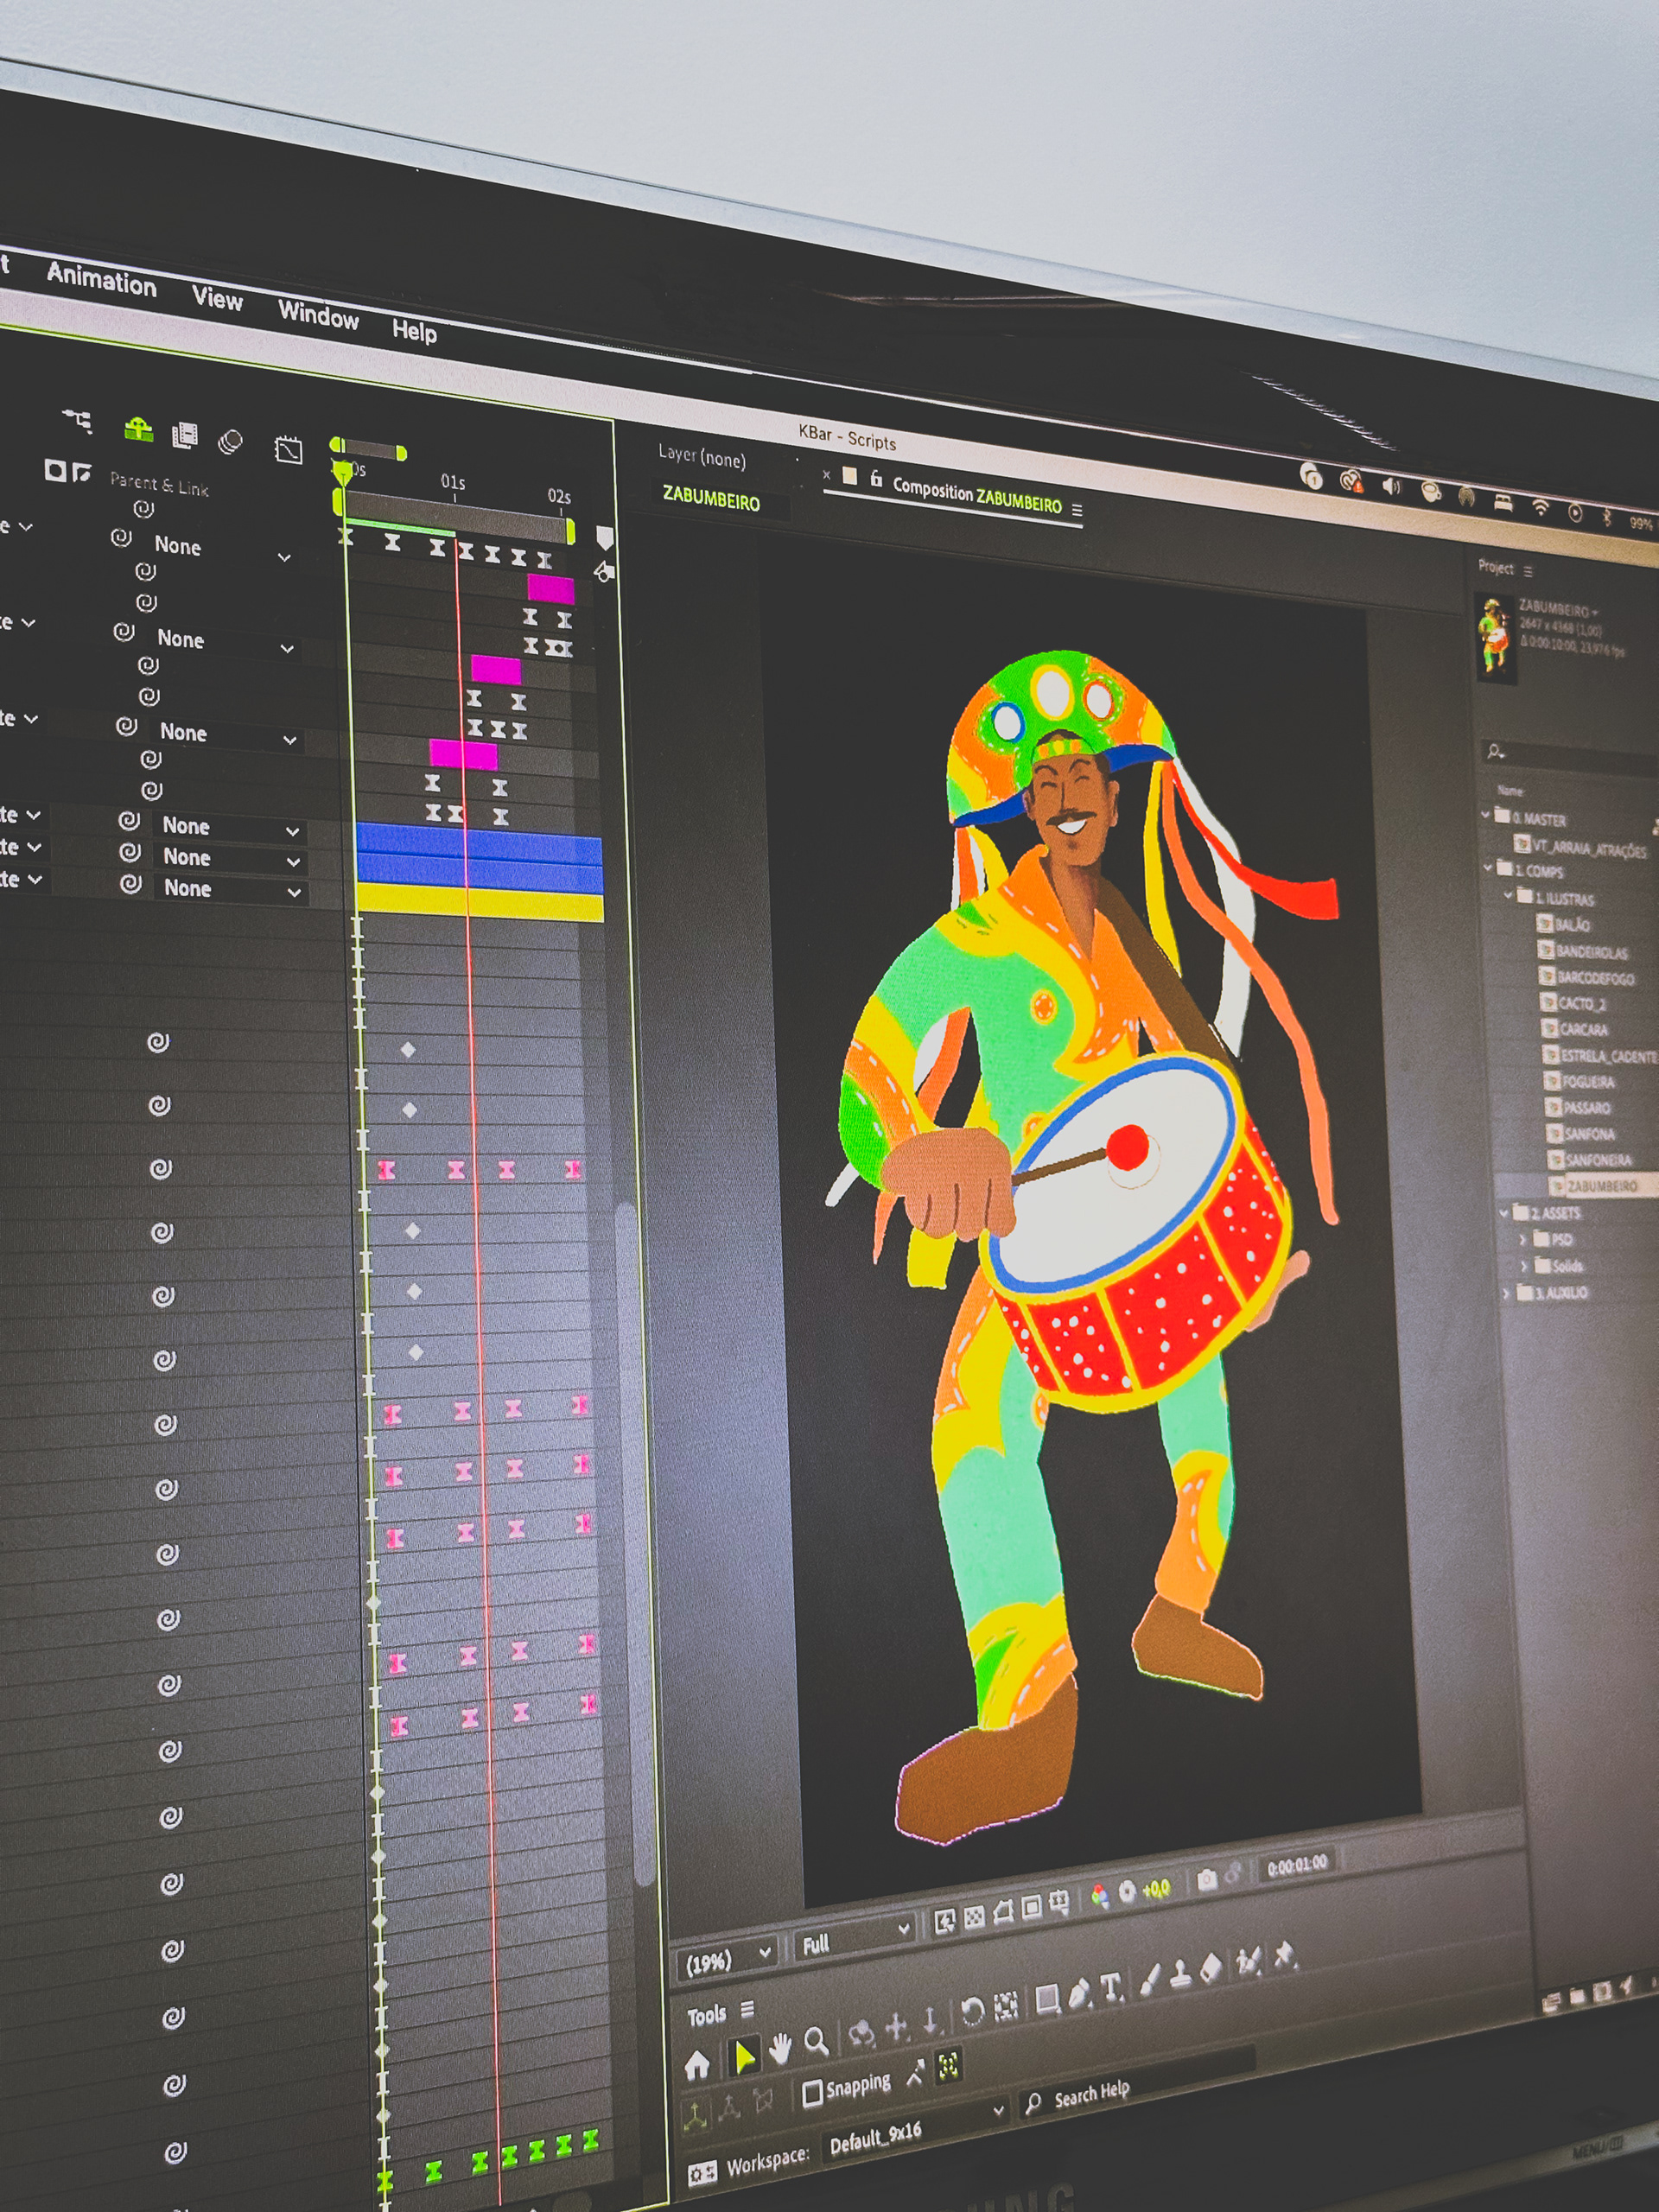Collapse the 0. MASTER folder
This screenshot has height=2212, width=1659.
1486,815
